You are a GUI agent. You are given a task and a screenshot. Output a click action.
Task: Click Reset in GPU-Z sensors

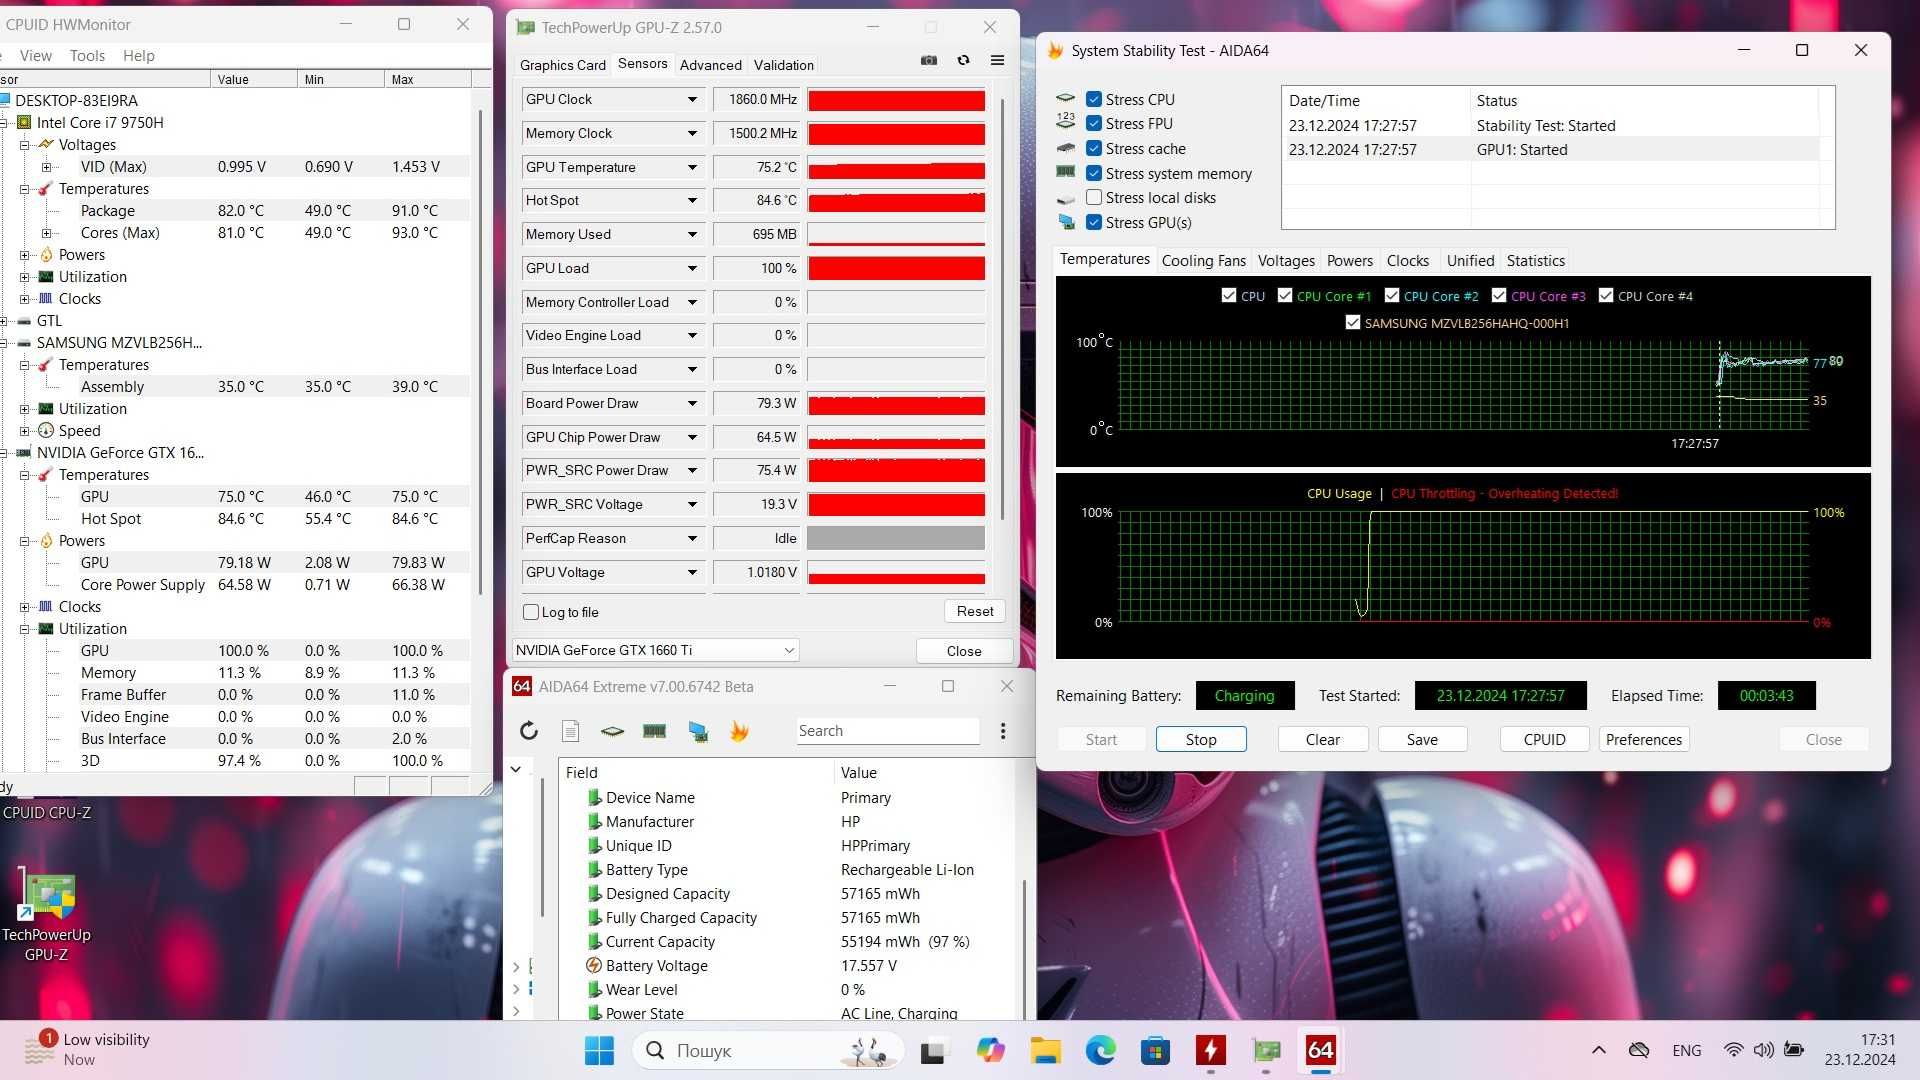(975, 611)
